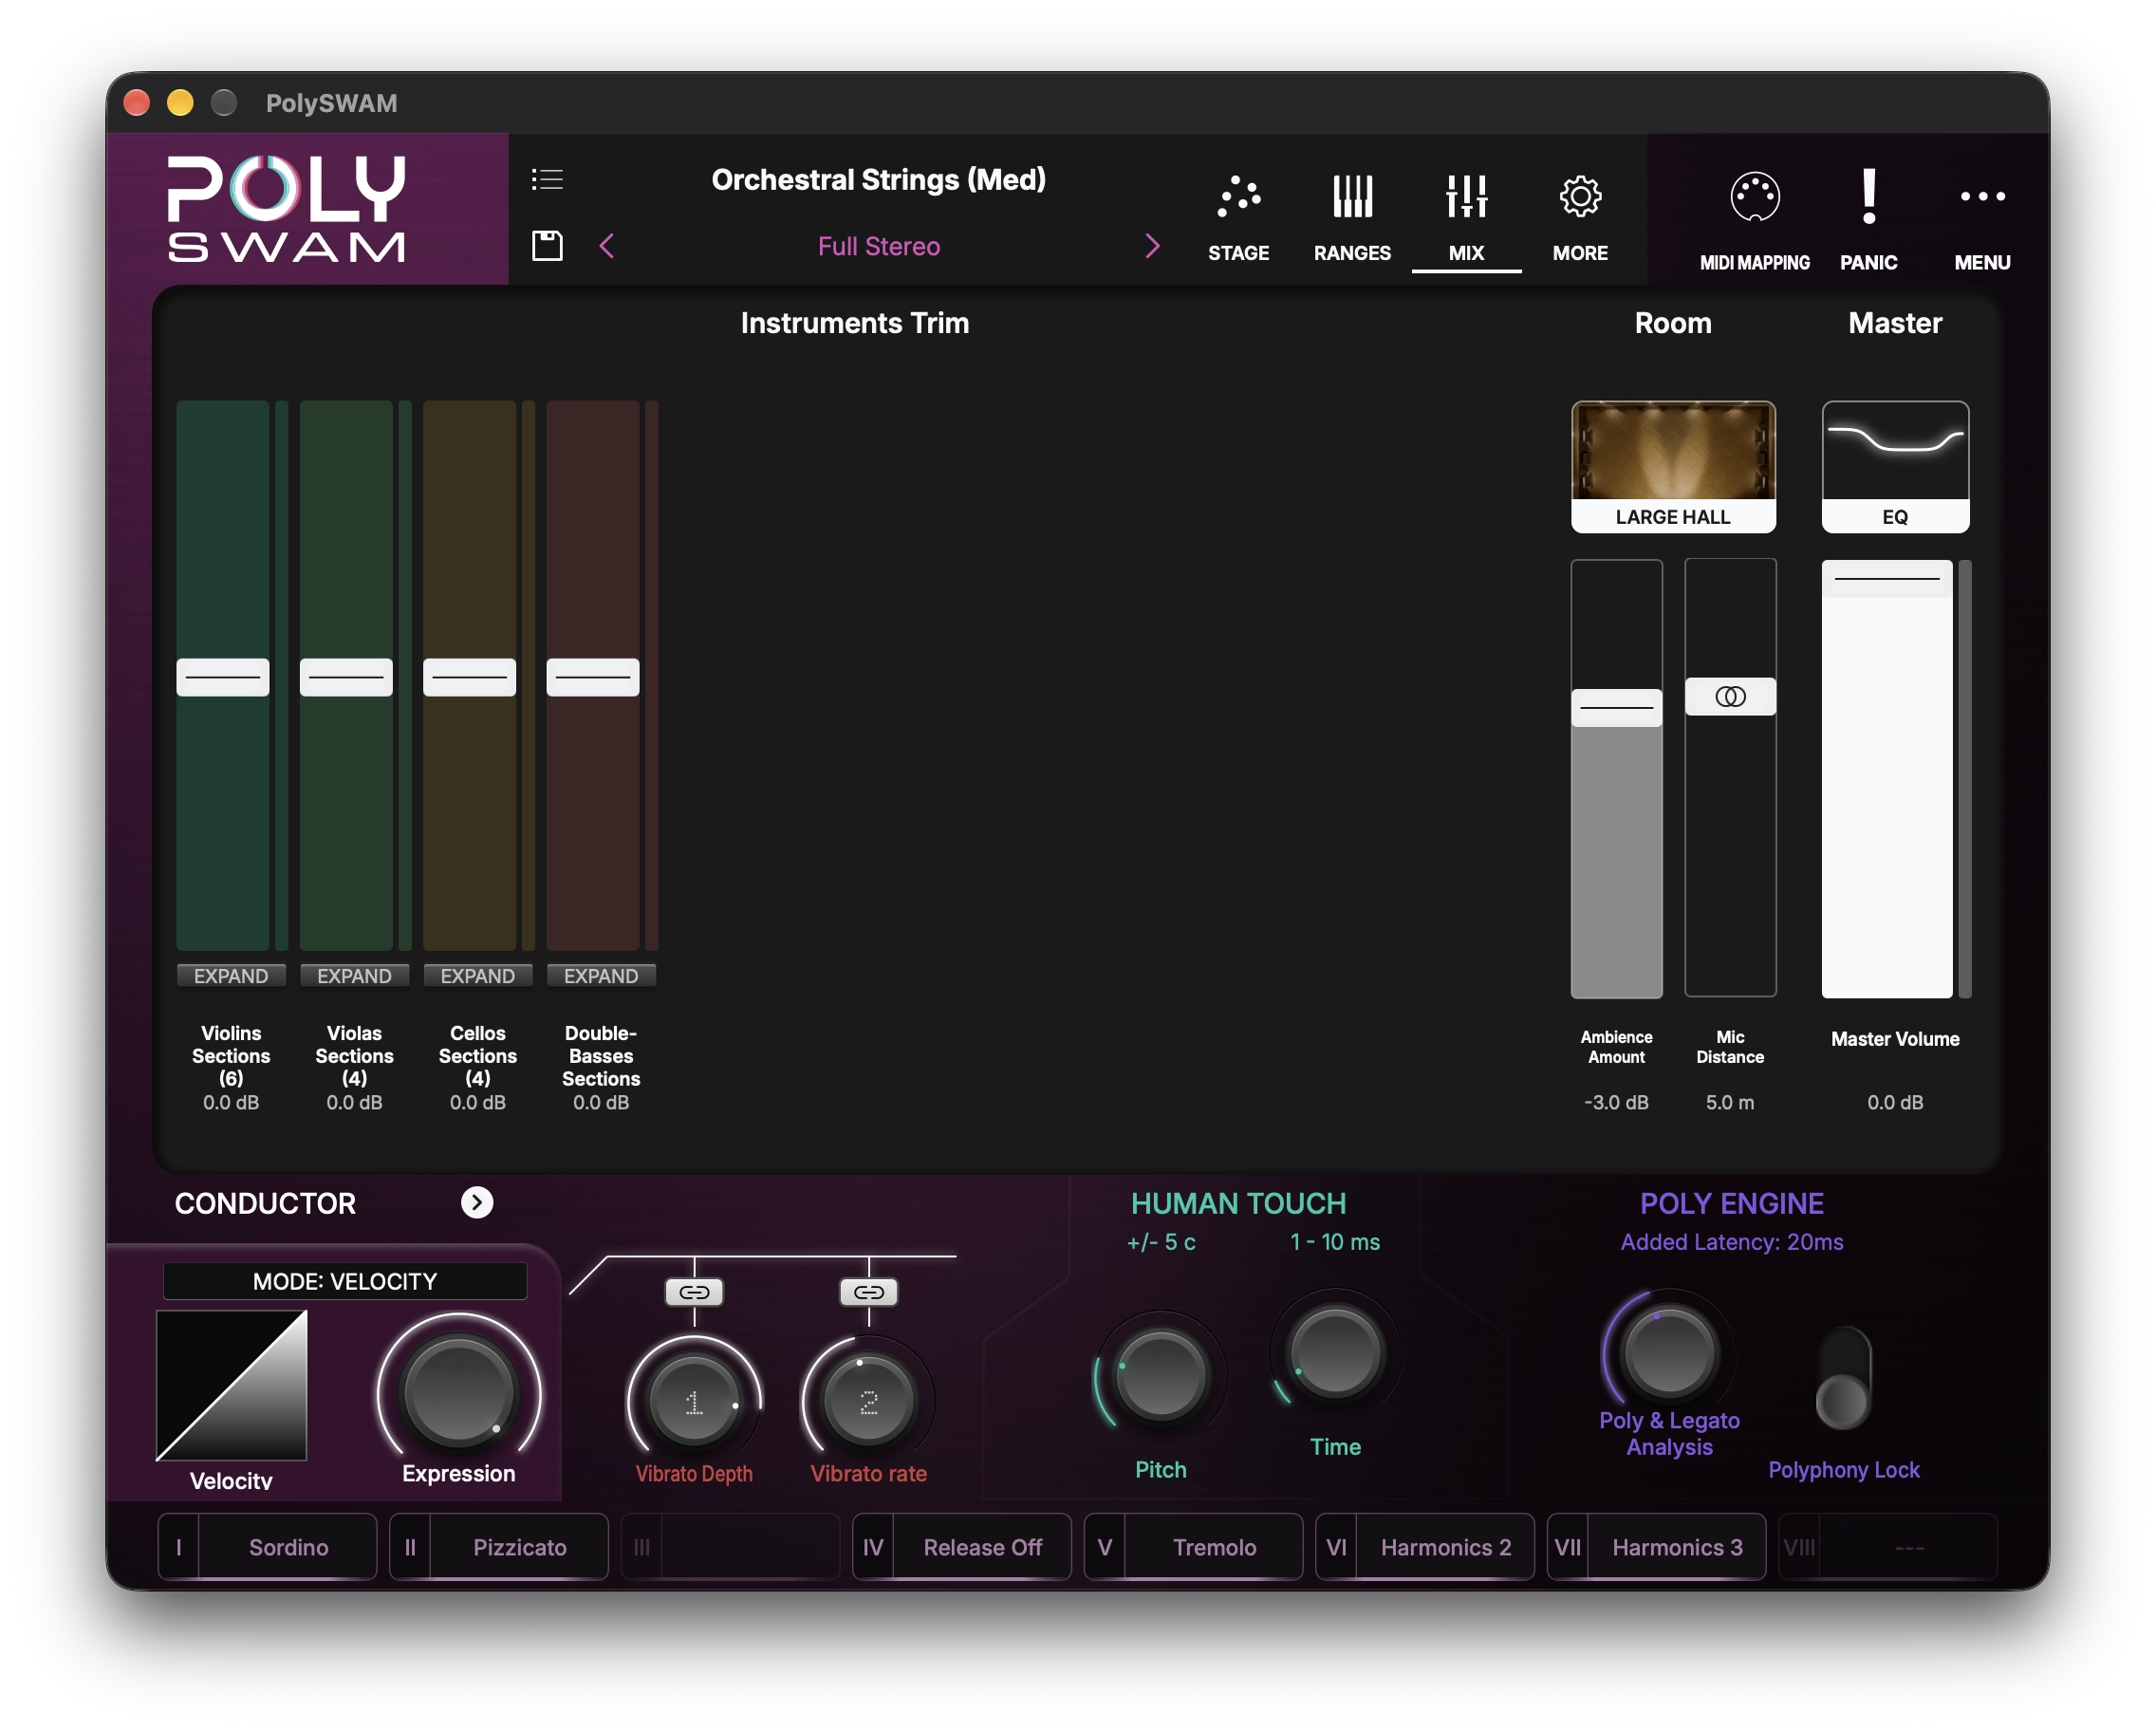Click the Human Touch Pitch knob

1160,1374
